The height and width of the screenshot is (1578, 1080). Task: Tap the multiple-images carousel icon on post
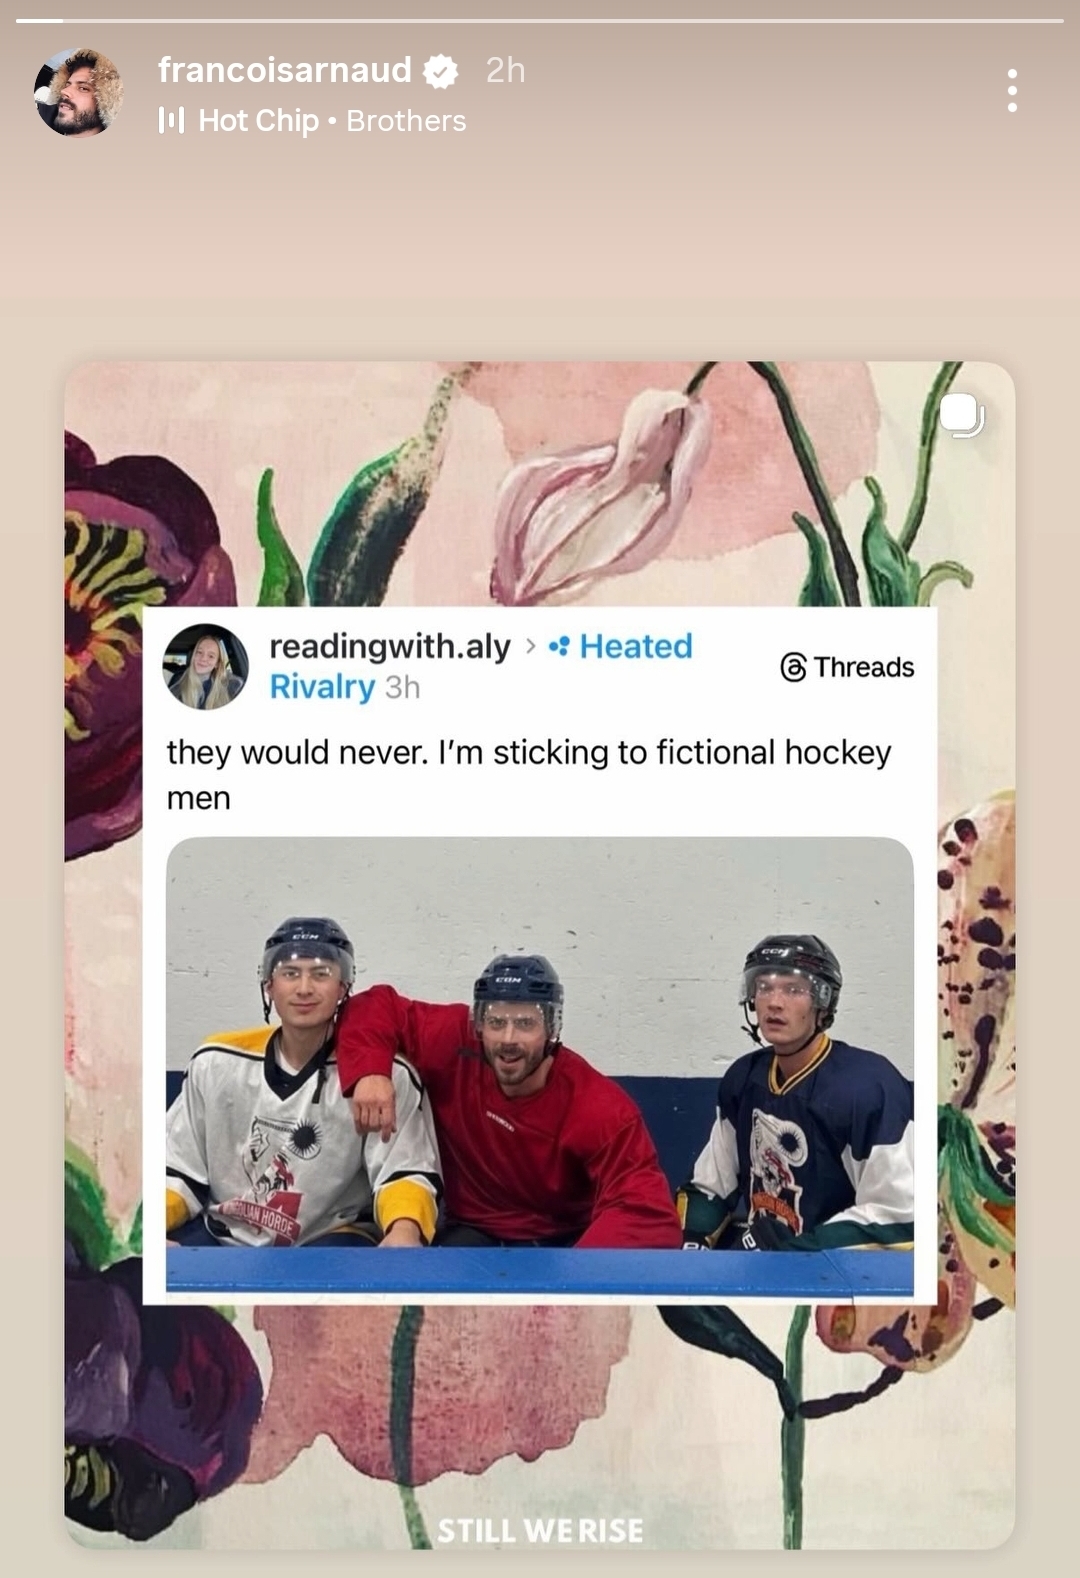(962, 416)
